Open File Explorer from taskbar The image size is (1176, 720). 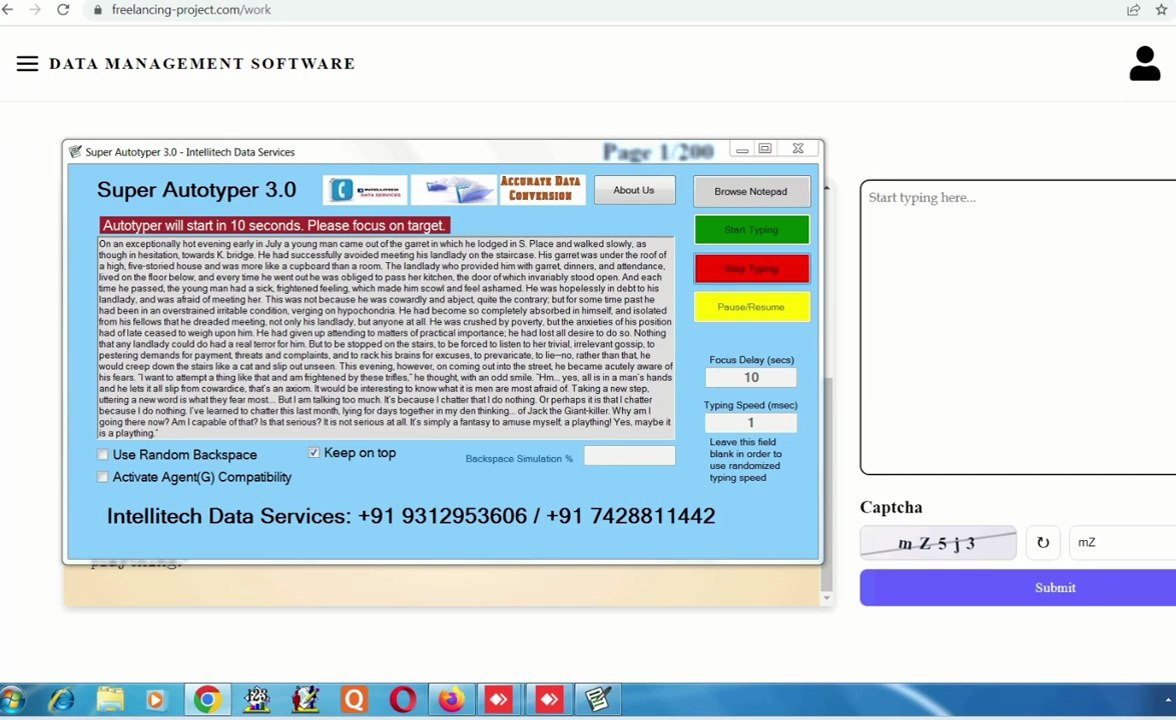110,700
